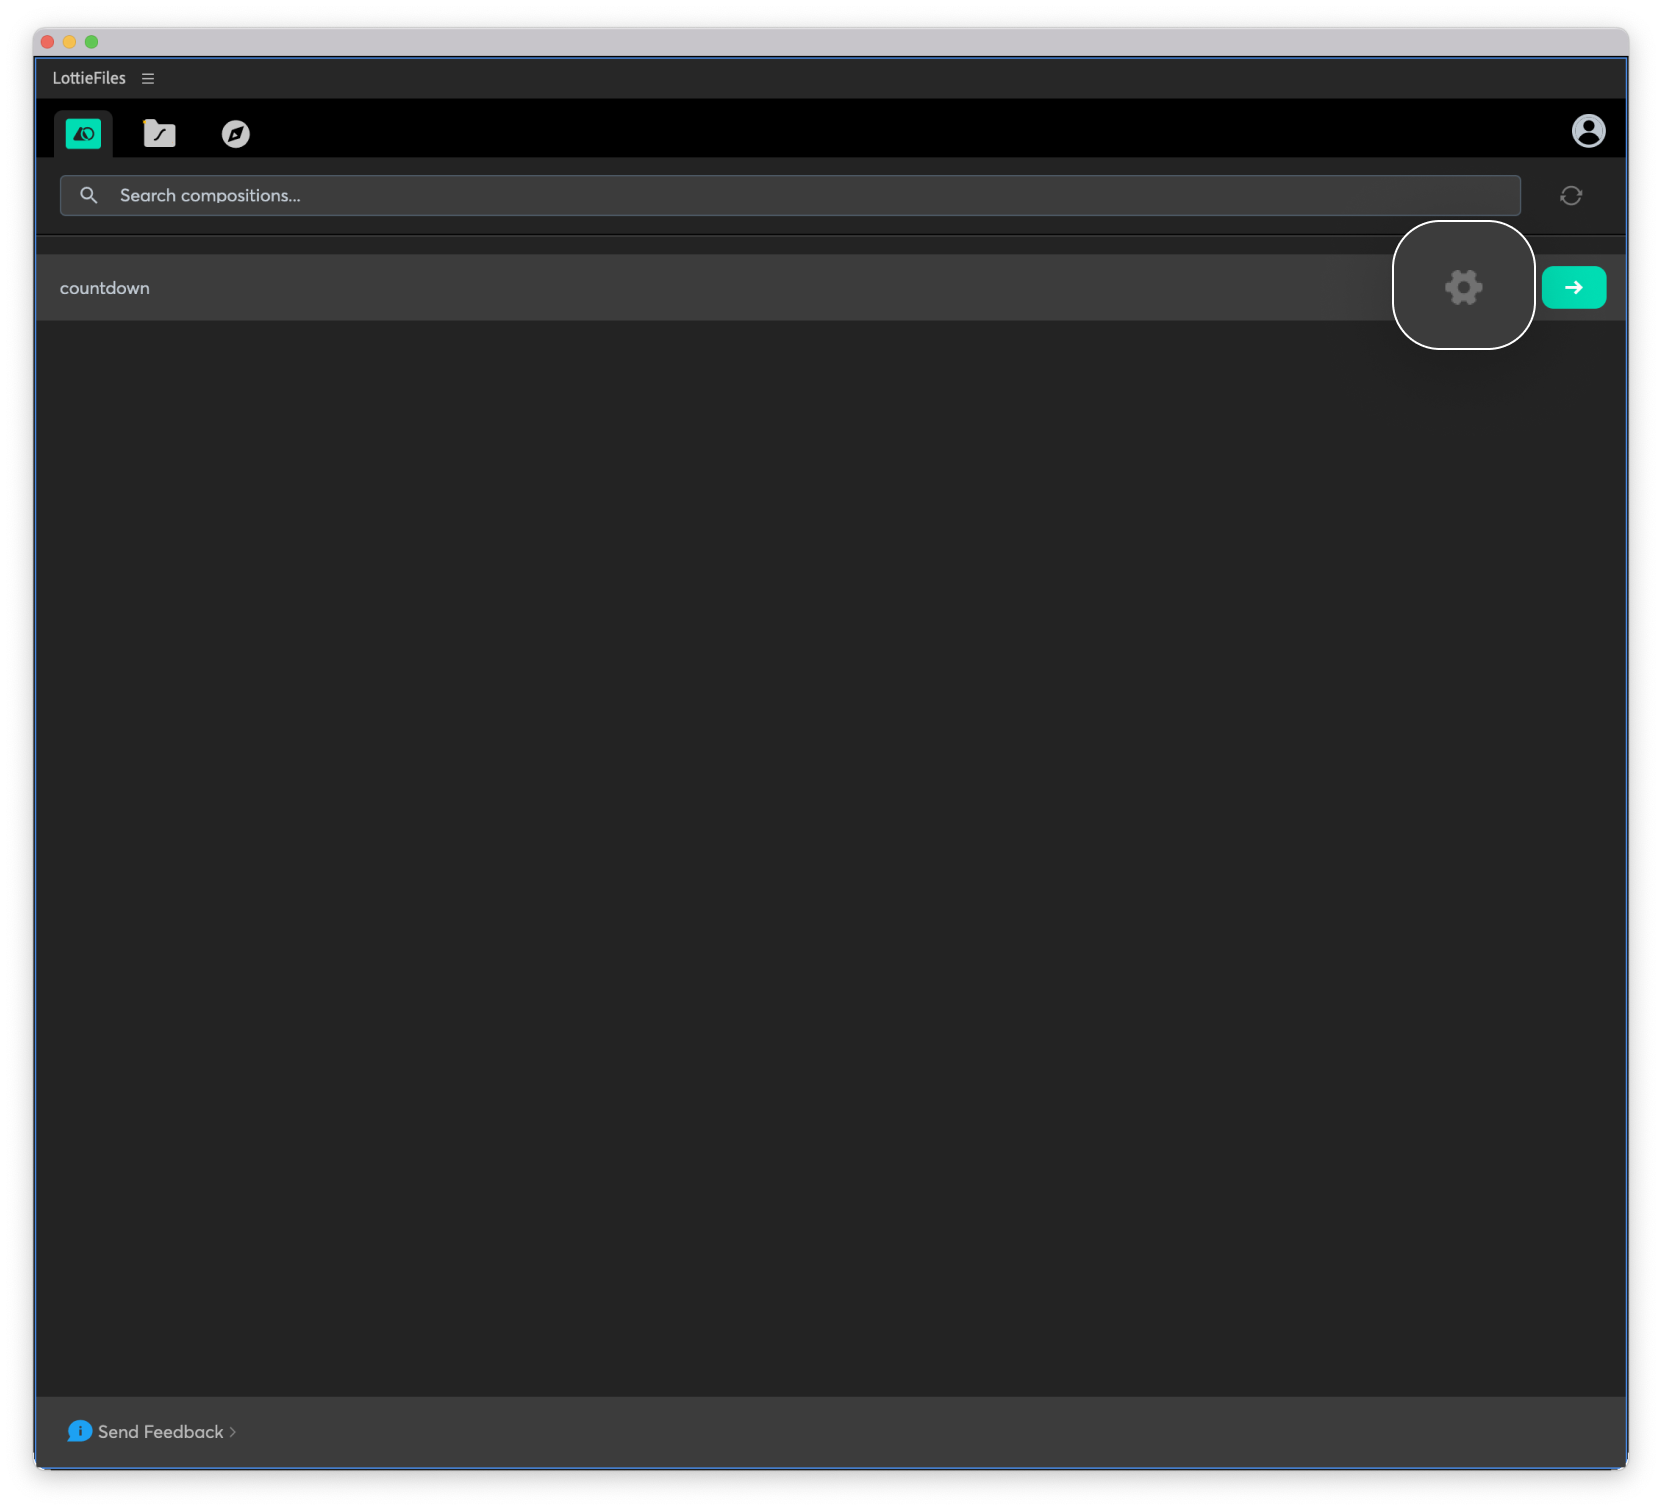This screenshot has width=1662, height=1510.
Task: Minimize the window with the yellow button
Action: 69,42
